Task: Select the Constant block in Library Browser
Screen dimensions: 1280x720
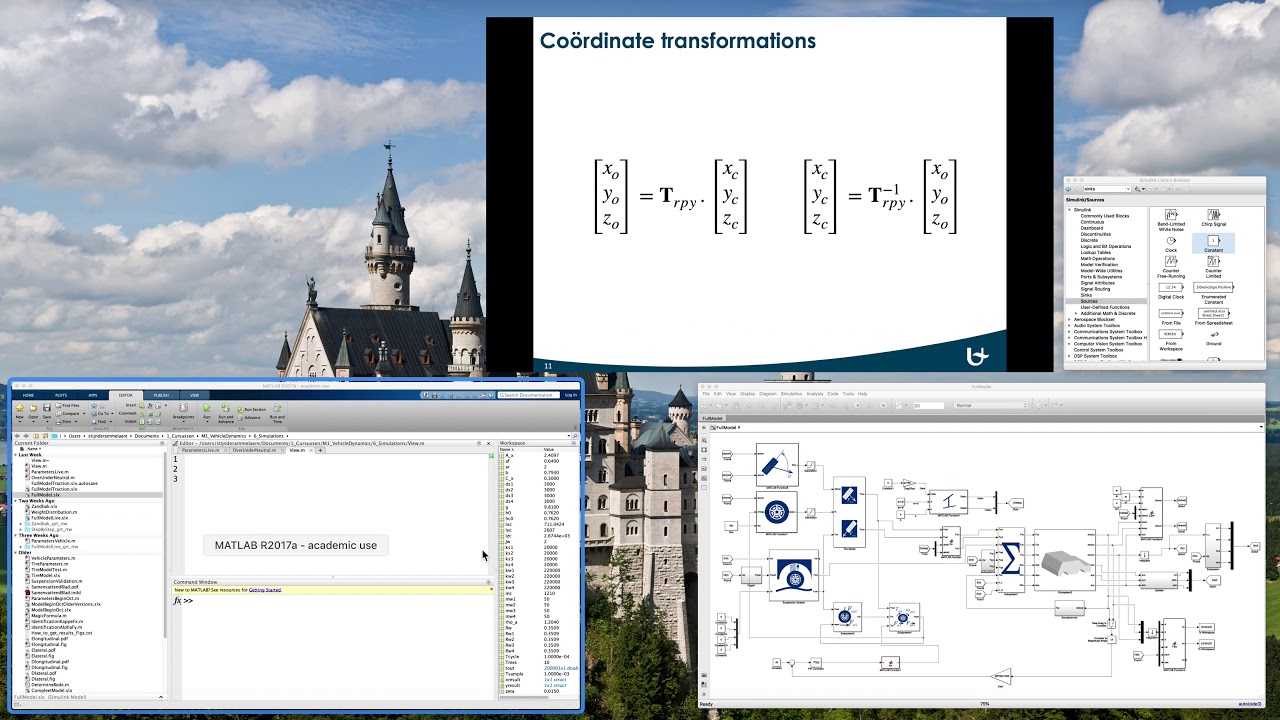Action: pos(1213,241)
